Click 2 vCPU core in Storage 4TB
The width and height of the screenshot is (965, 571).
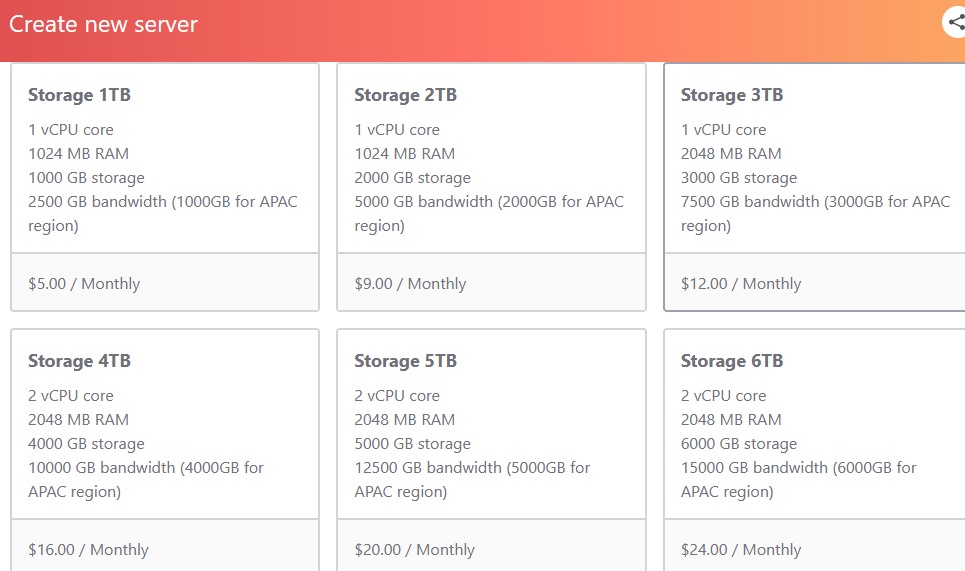(71, 396)
